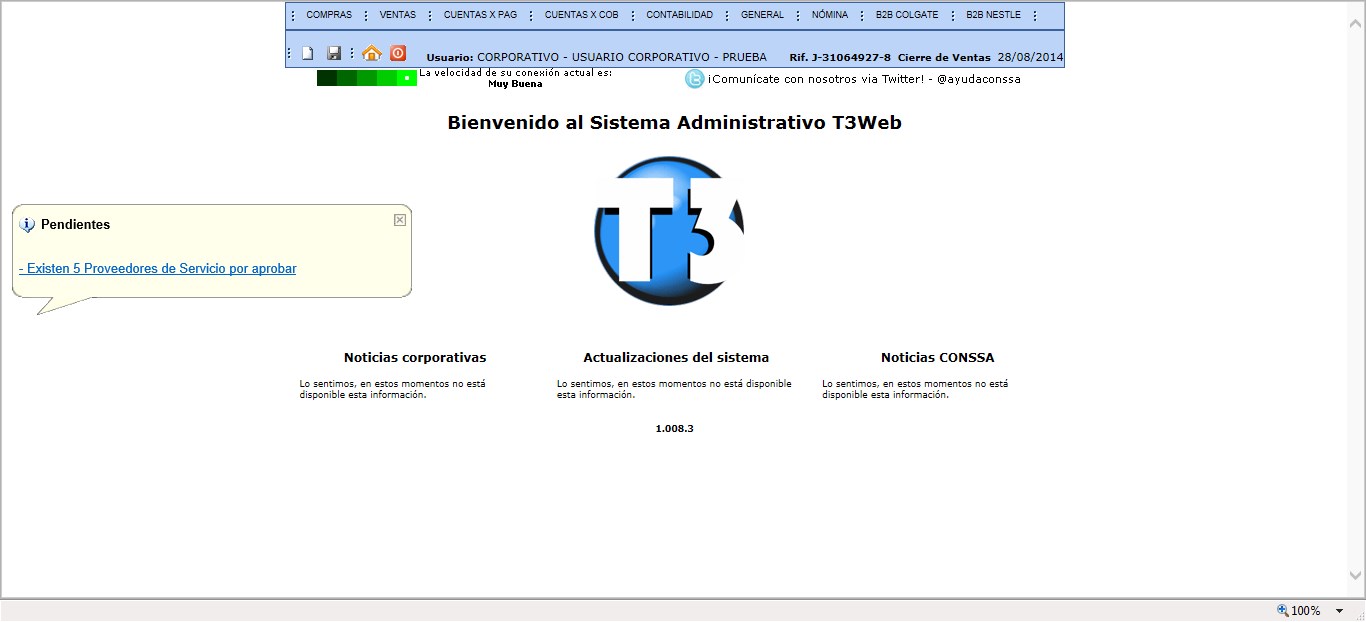Click the version number 1.008.3
This screenshot has height=622, width=1366.
[x=674, y=428]
